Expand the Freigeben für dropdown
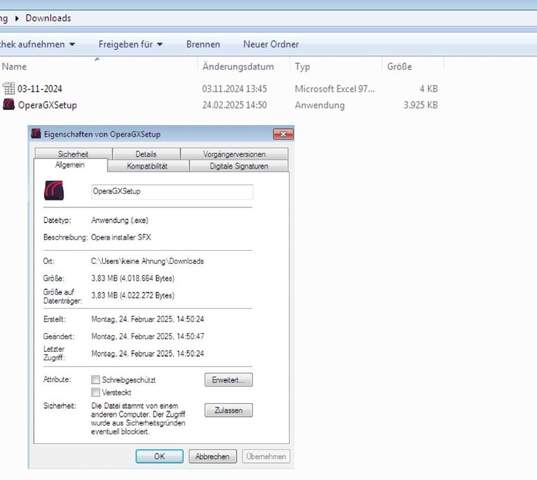This screenshot has height=480, width=537. [160, 44]
